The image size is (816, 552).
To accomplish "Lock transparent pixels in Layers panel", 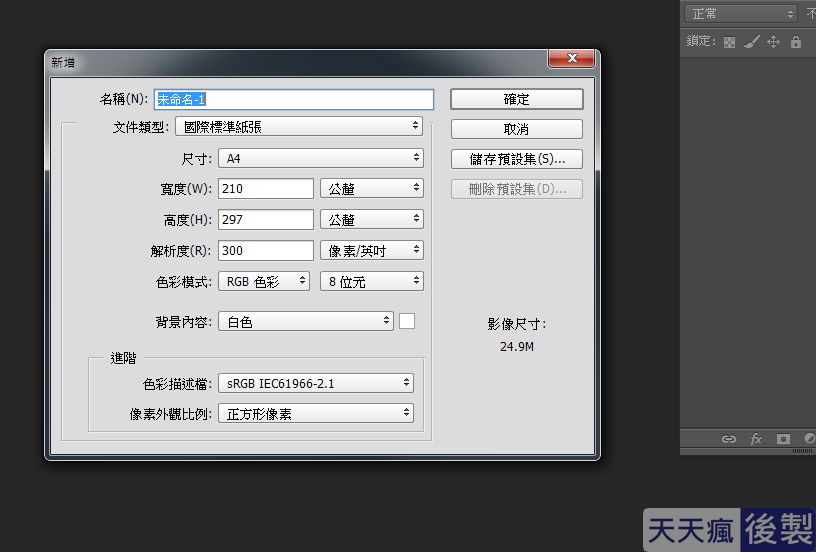I will coord(729,42).
